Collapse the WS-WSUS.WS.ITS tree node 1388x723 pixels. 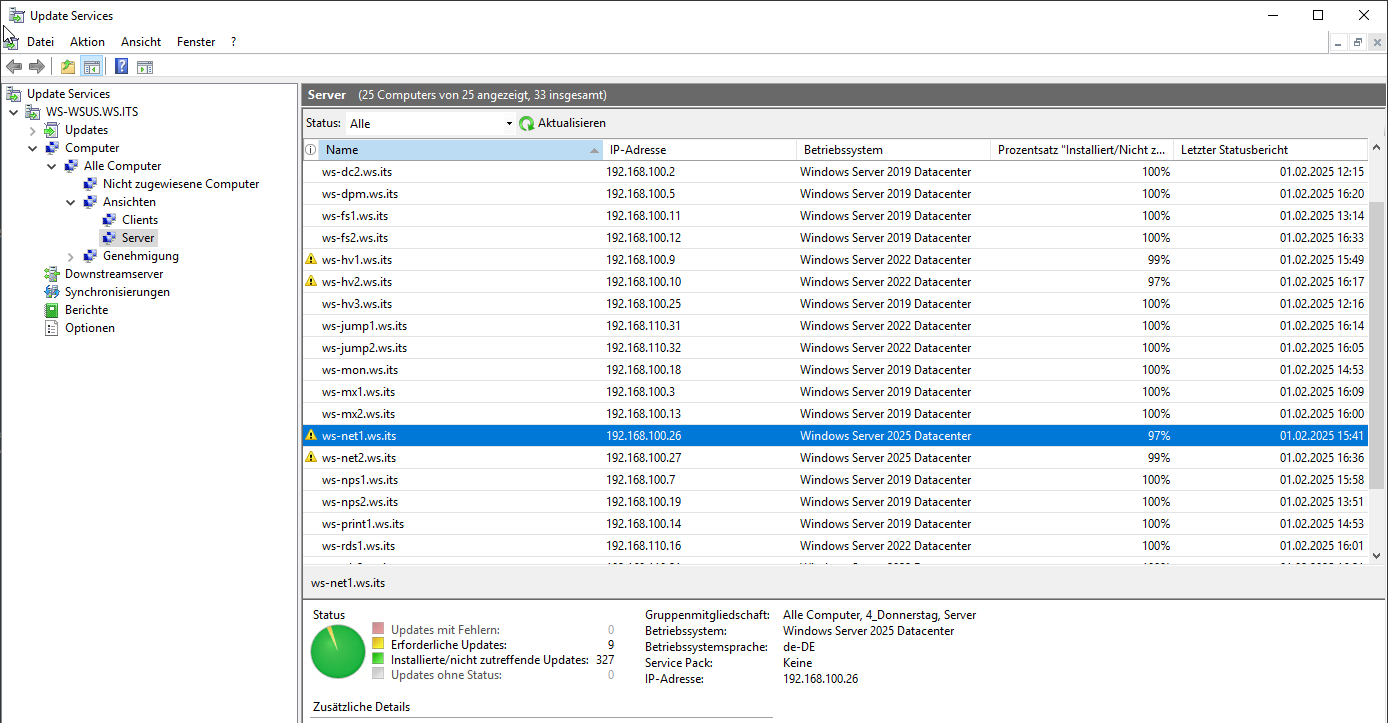[14, 112]
